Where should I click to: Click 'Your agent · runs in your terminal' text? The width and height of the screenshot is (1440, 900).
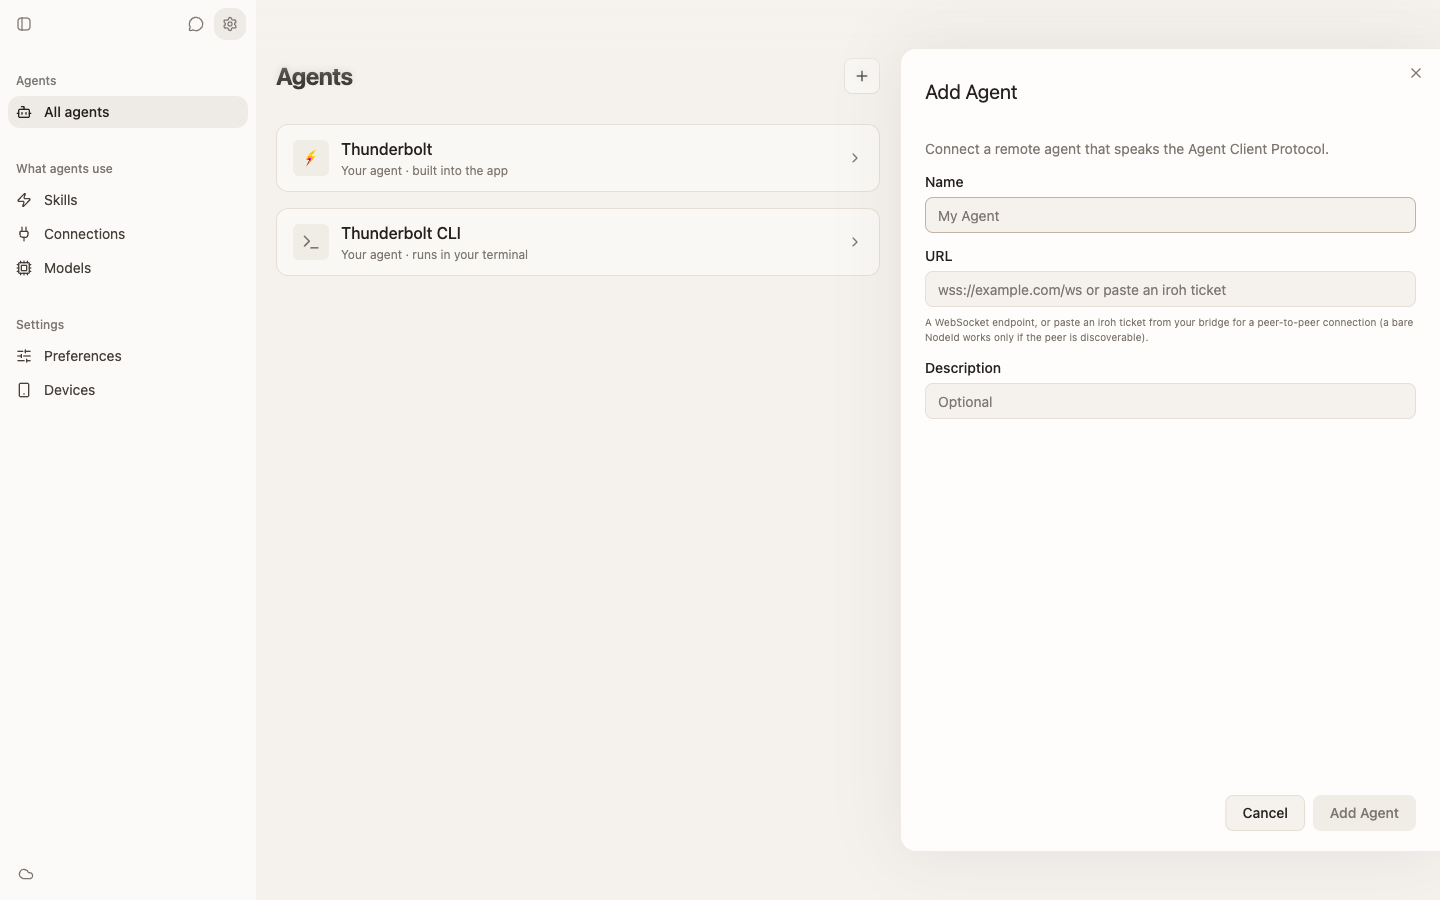(x=434, y=255)
